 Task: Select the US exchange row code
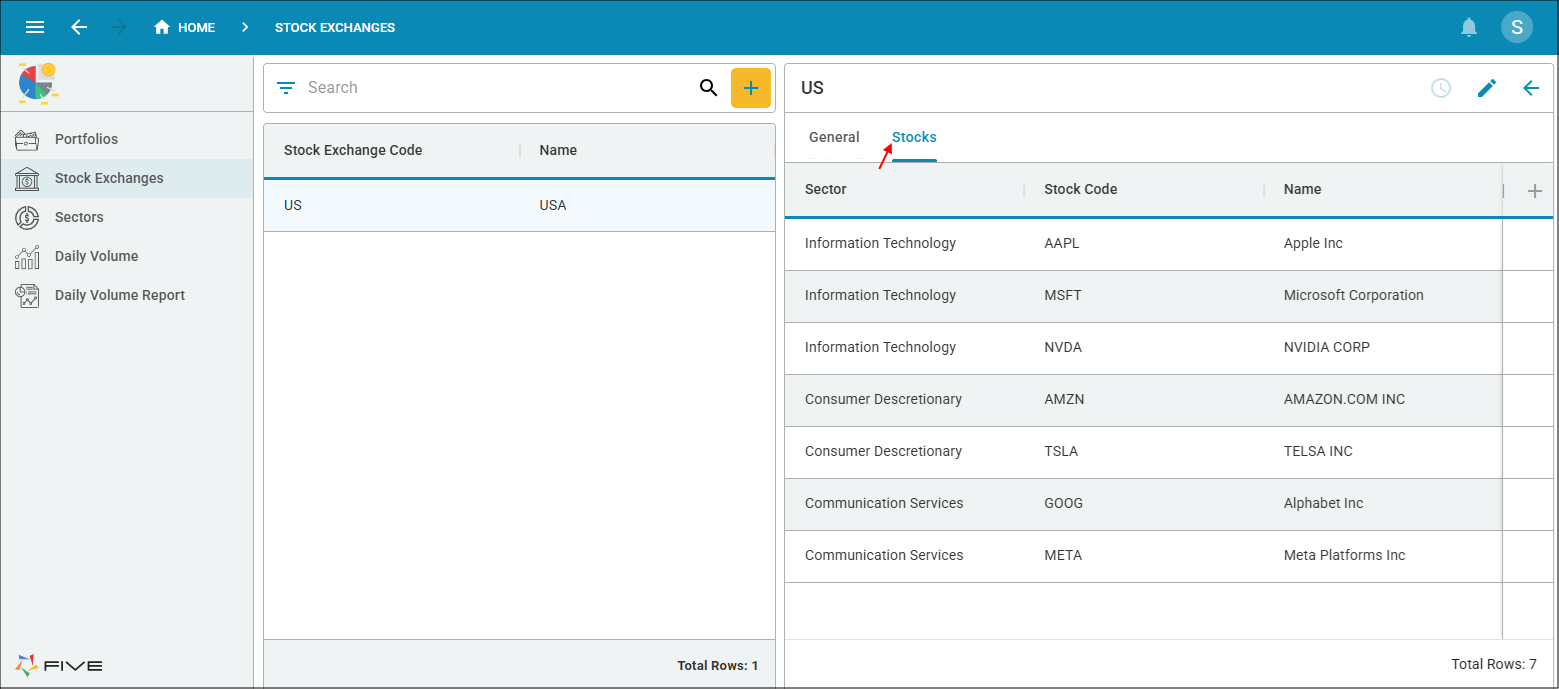(x=293, y=205)
